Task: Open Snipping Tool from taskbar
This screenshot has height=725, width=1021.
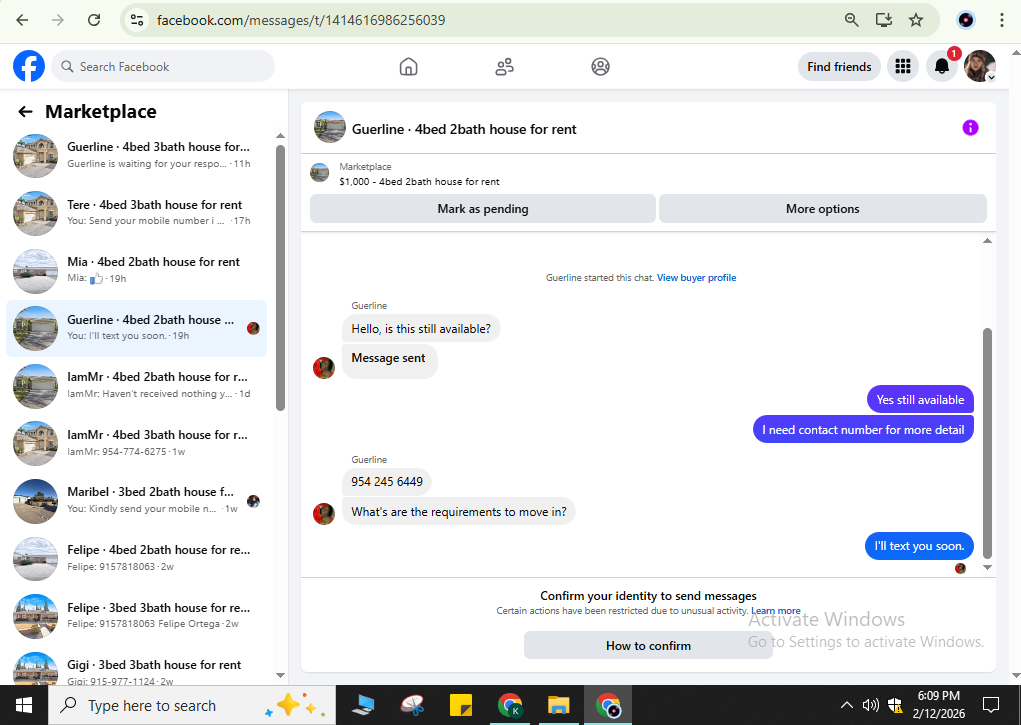Action: (412, 705)
